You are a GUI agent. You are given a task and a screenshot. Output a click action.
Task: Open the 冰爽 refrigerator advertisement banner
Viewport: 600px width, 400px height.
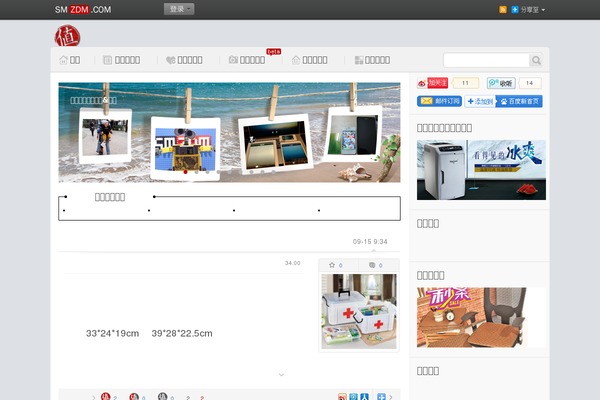481,170
